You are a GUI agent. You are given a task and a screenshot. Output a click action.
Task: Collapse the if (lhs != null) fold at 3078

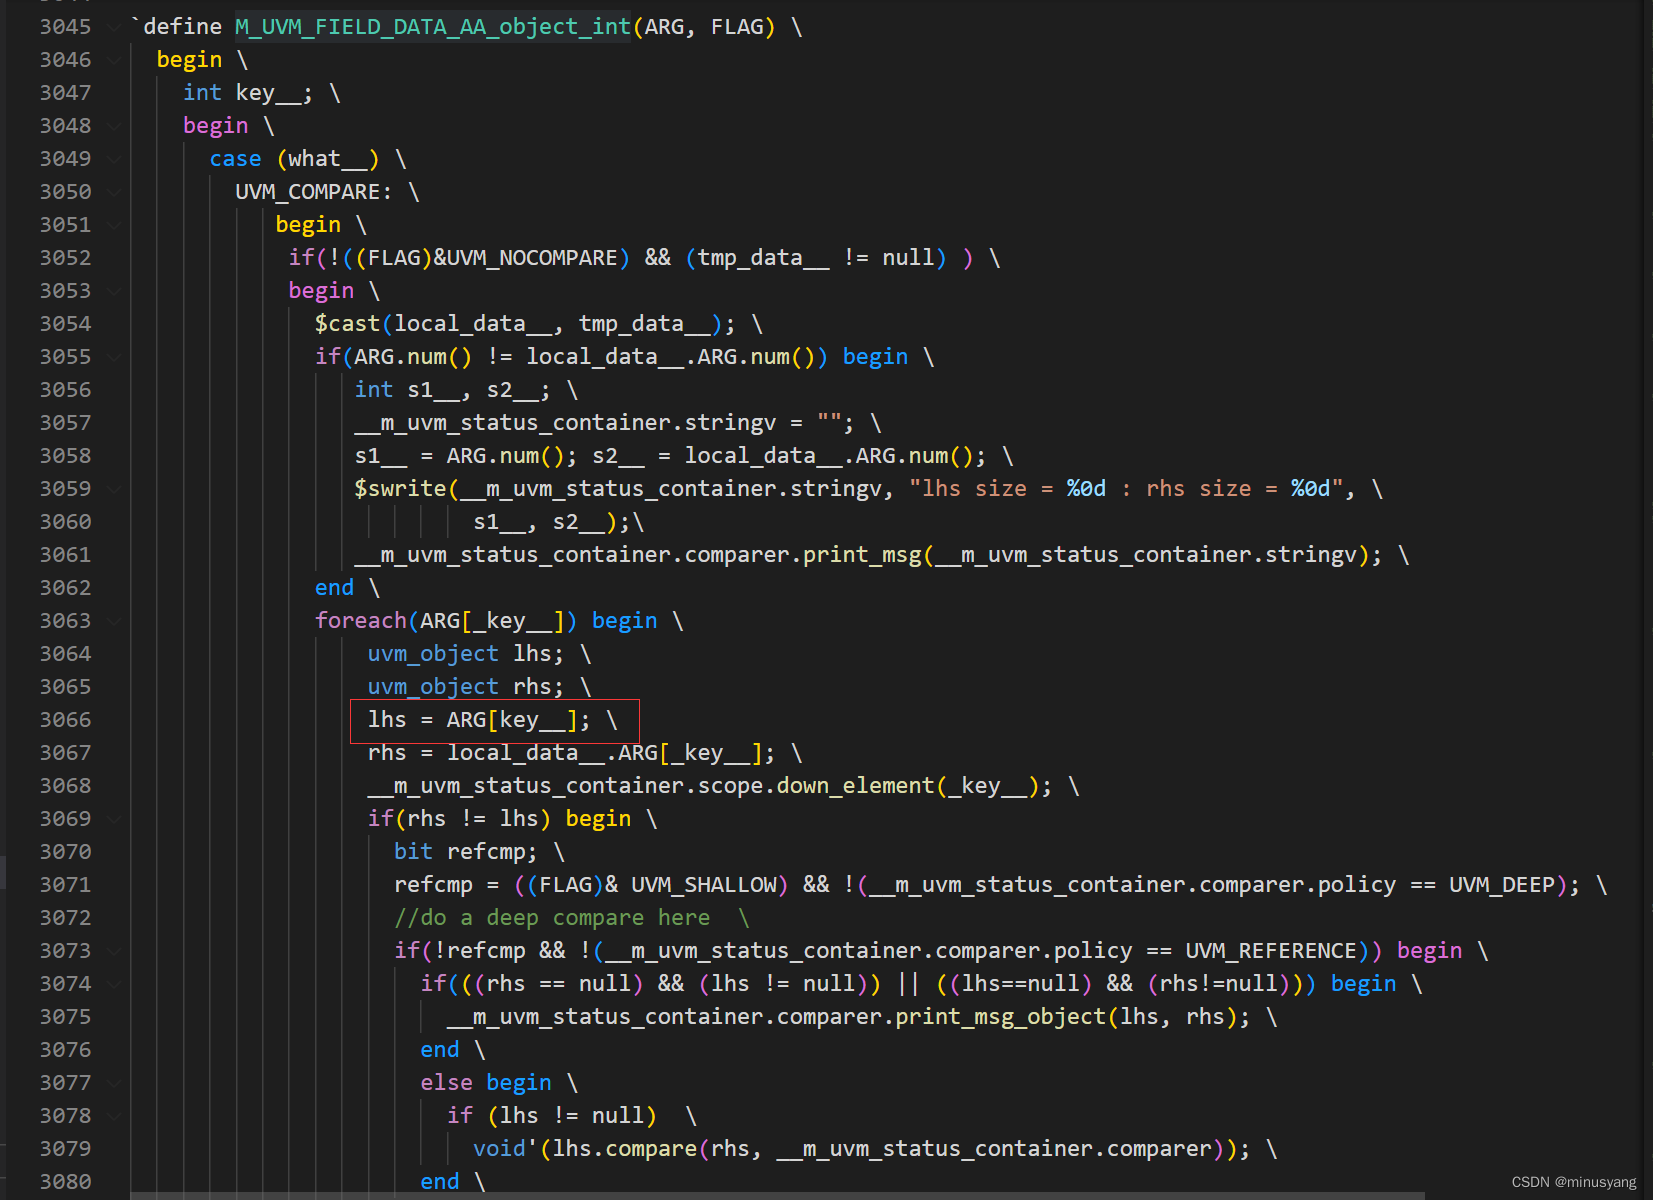coord(113,1115)
